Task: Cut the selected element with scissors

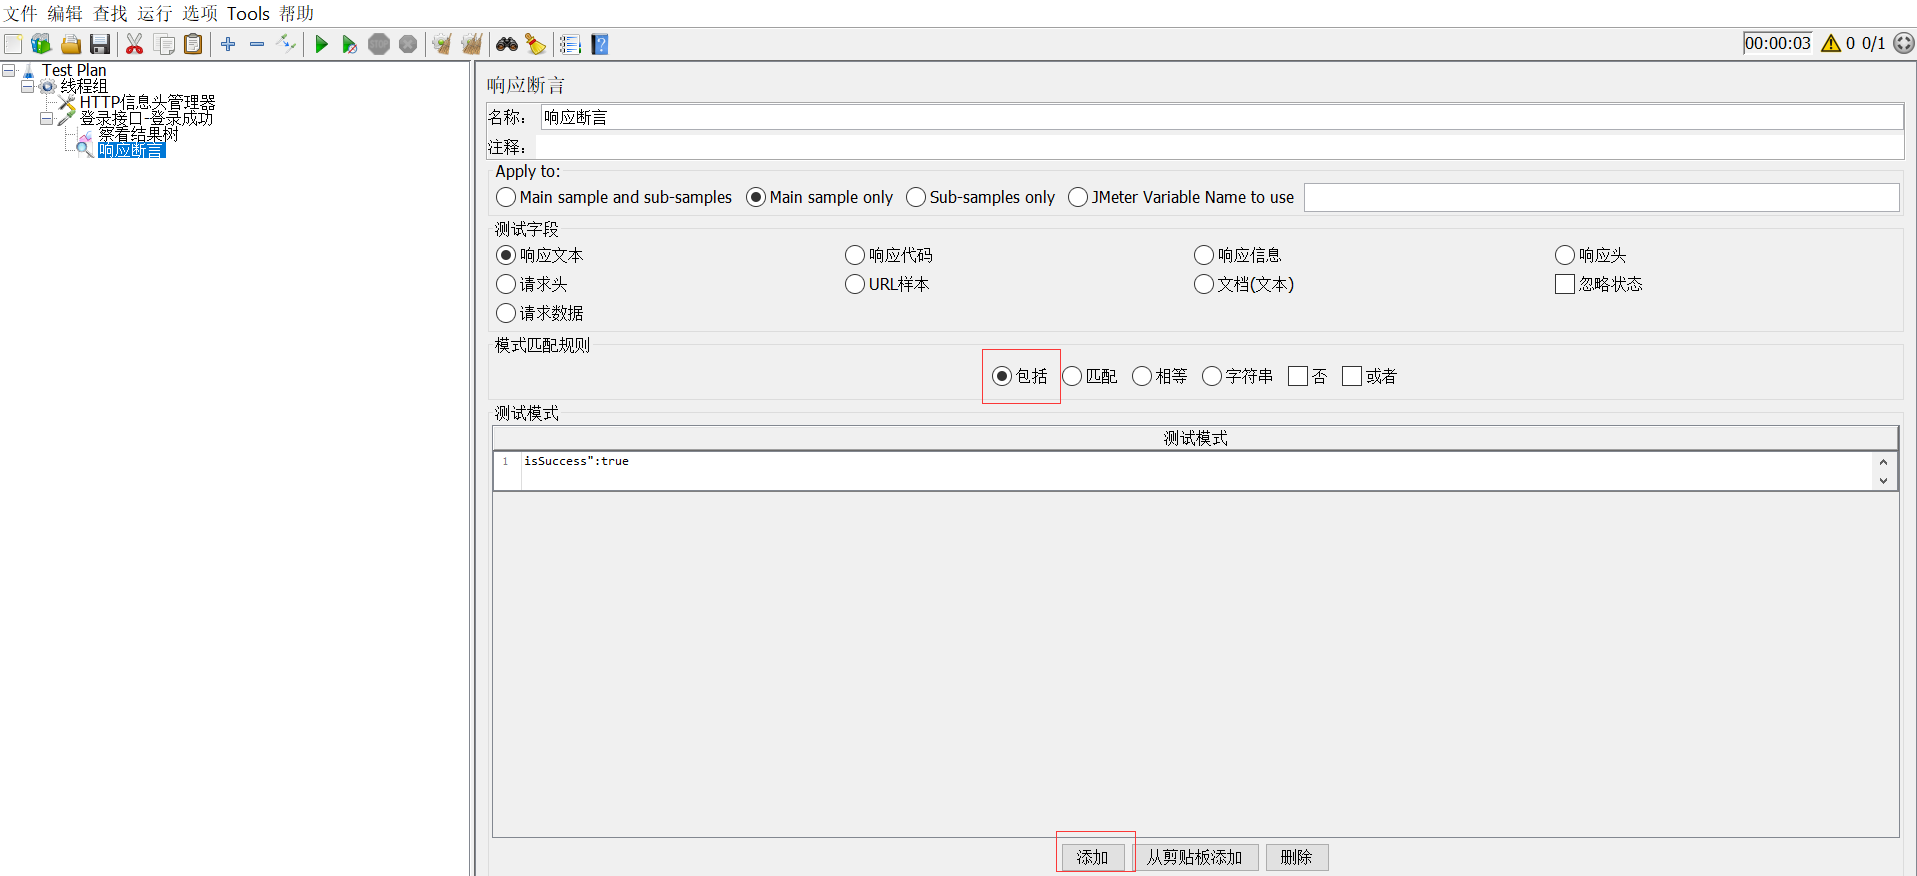Action: pyautogui.click(x=134, y=44)
